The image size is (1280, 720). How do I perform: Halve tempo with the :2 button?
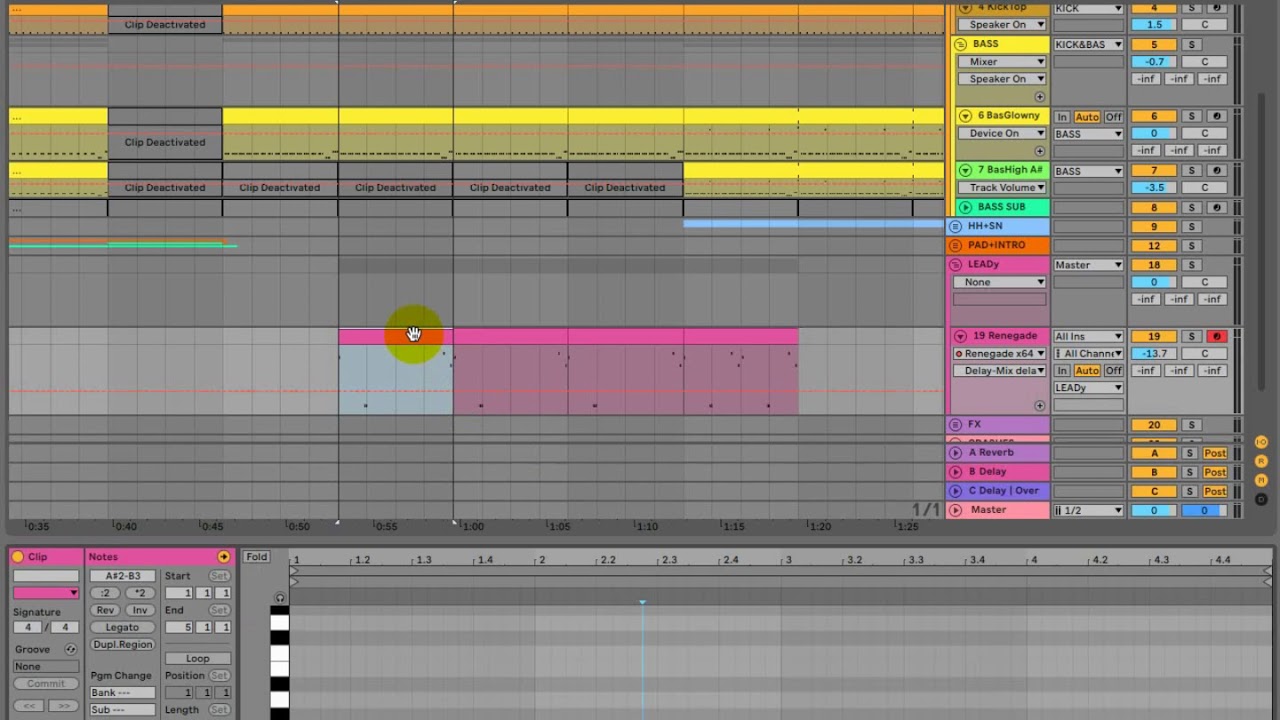pyautogui.click(x=105, y=593)
